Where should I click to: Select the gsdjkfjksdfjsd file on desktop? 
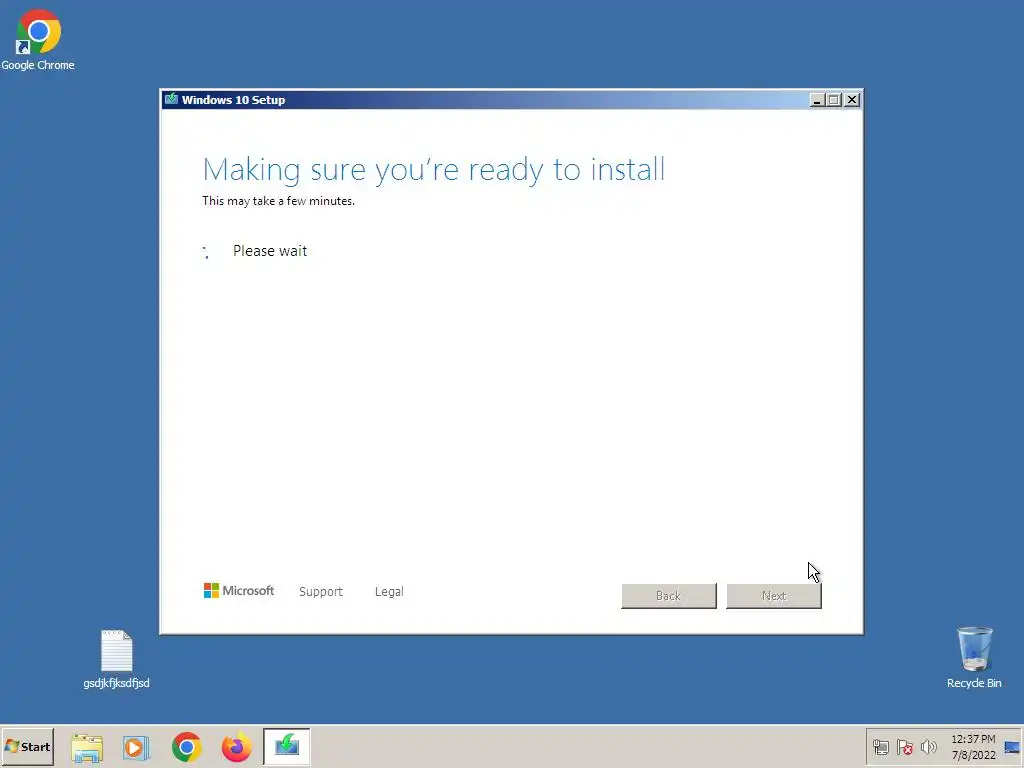(x=116, y=659)
